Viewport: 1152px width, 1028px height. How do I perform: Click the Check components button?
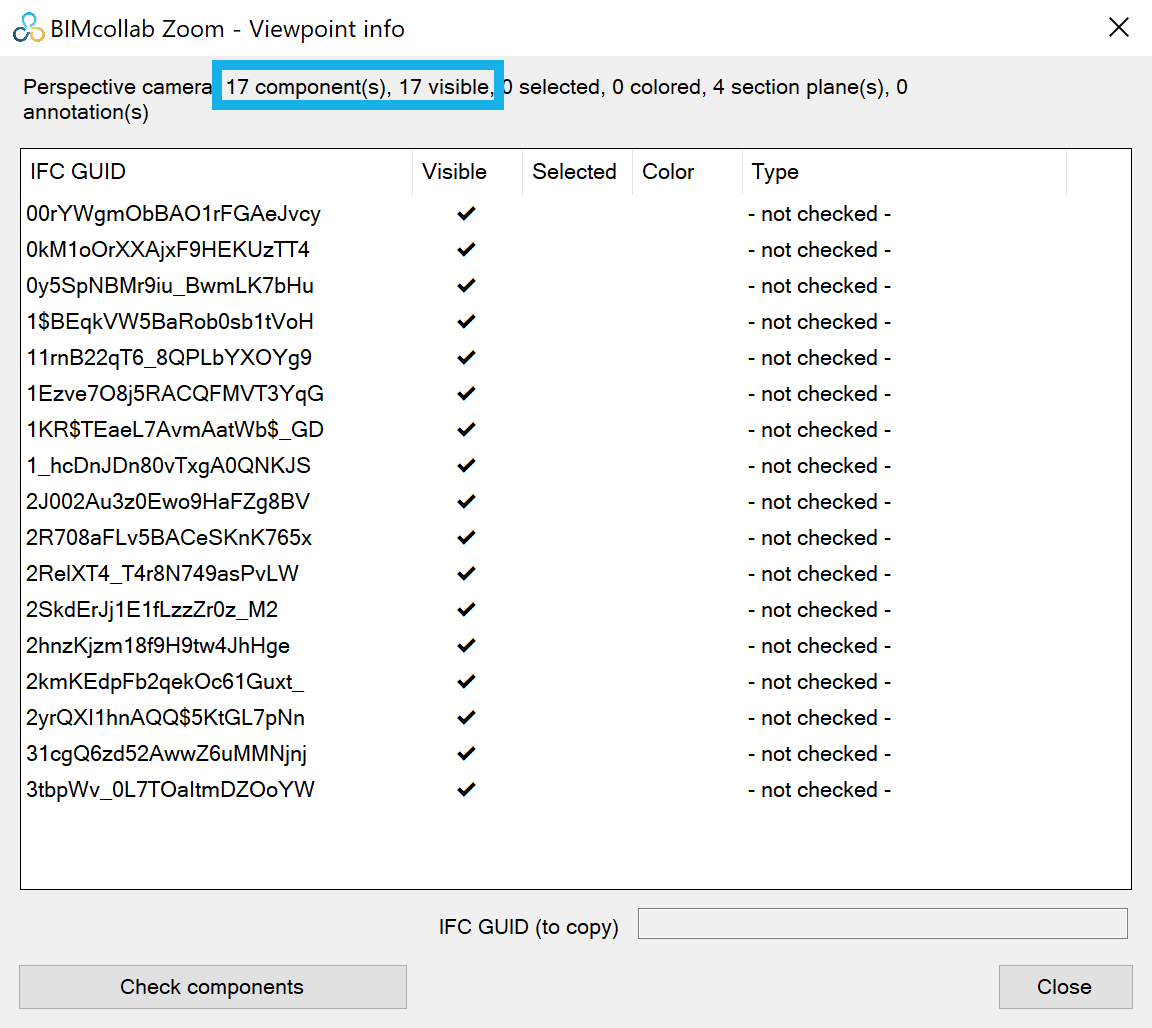pyautogui.click(x=212, y=986)
